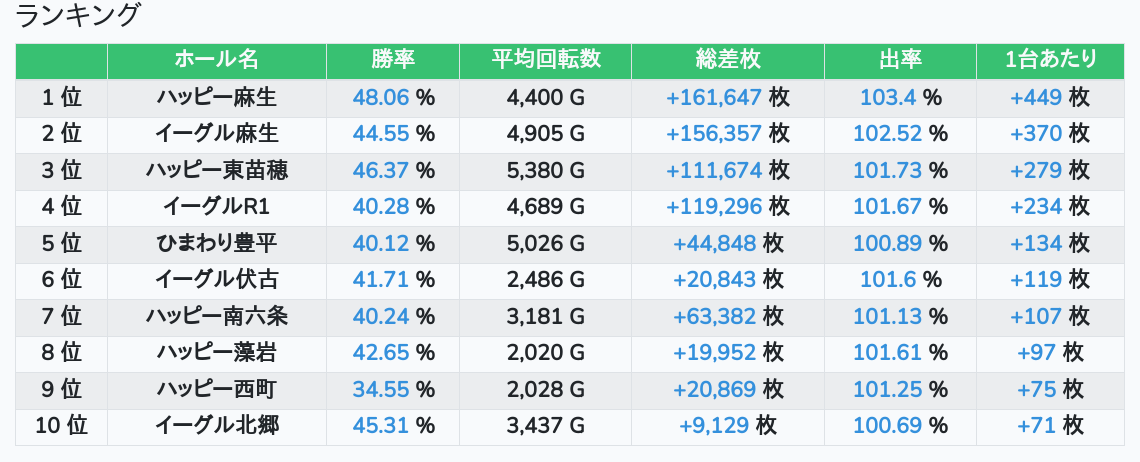Open the ハッピー麻生 hall entry
This screenshot has width=1140, height=462.
216,97
